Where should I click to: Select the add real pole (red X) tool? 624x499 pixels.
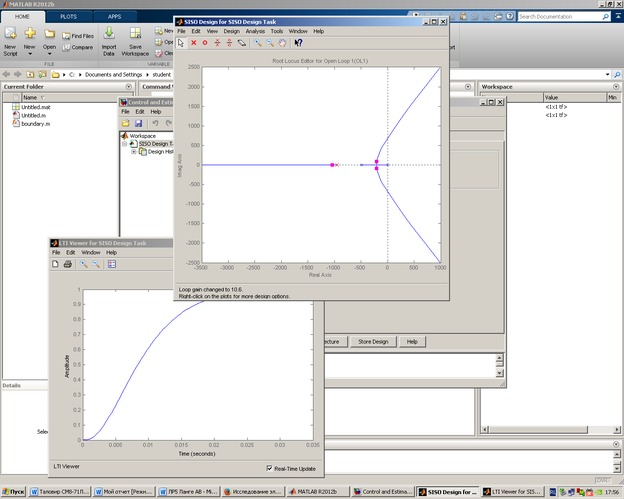coord(193,43)
